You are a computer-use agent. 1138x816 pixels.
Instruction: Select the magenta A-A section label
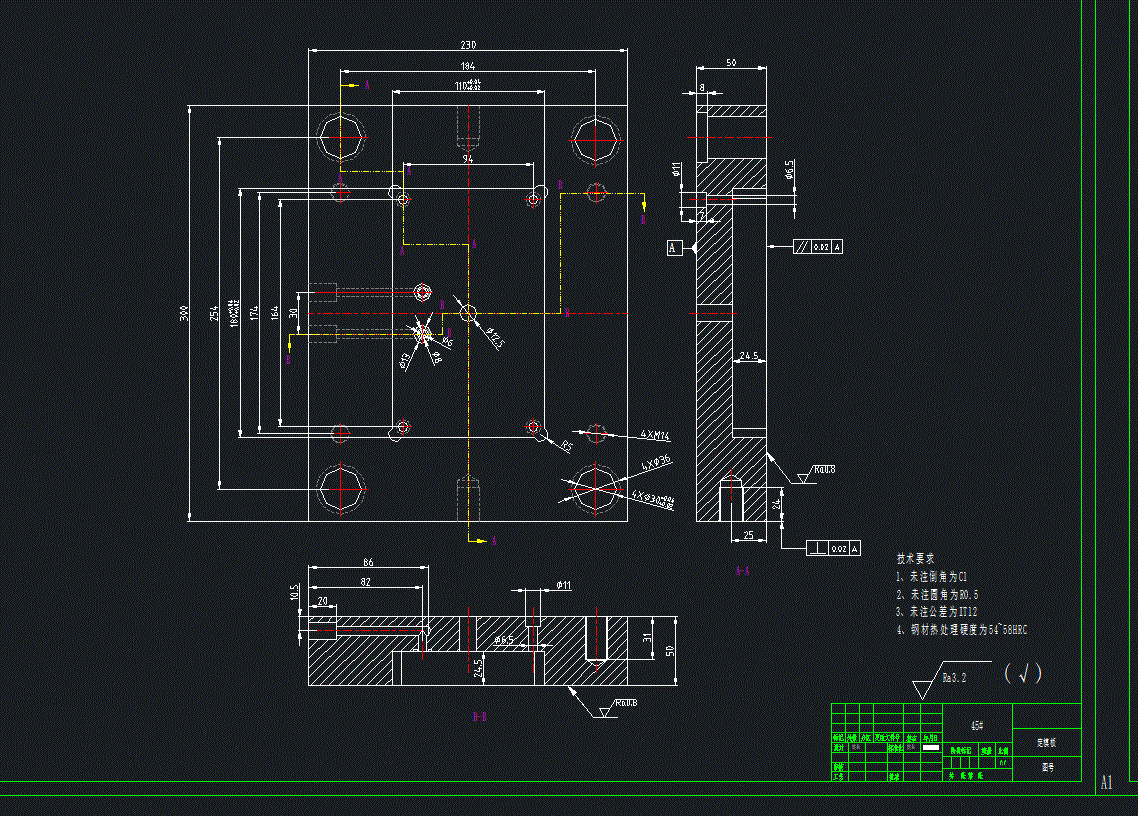tap(742, 571)
